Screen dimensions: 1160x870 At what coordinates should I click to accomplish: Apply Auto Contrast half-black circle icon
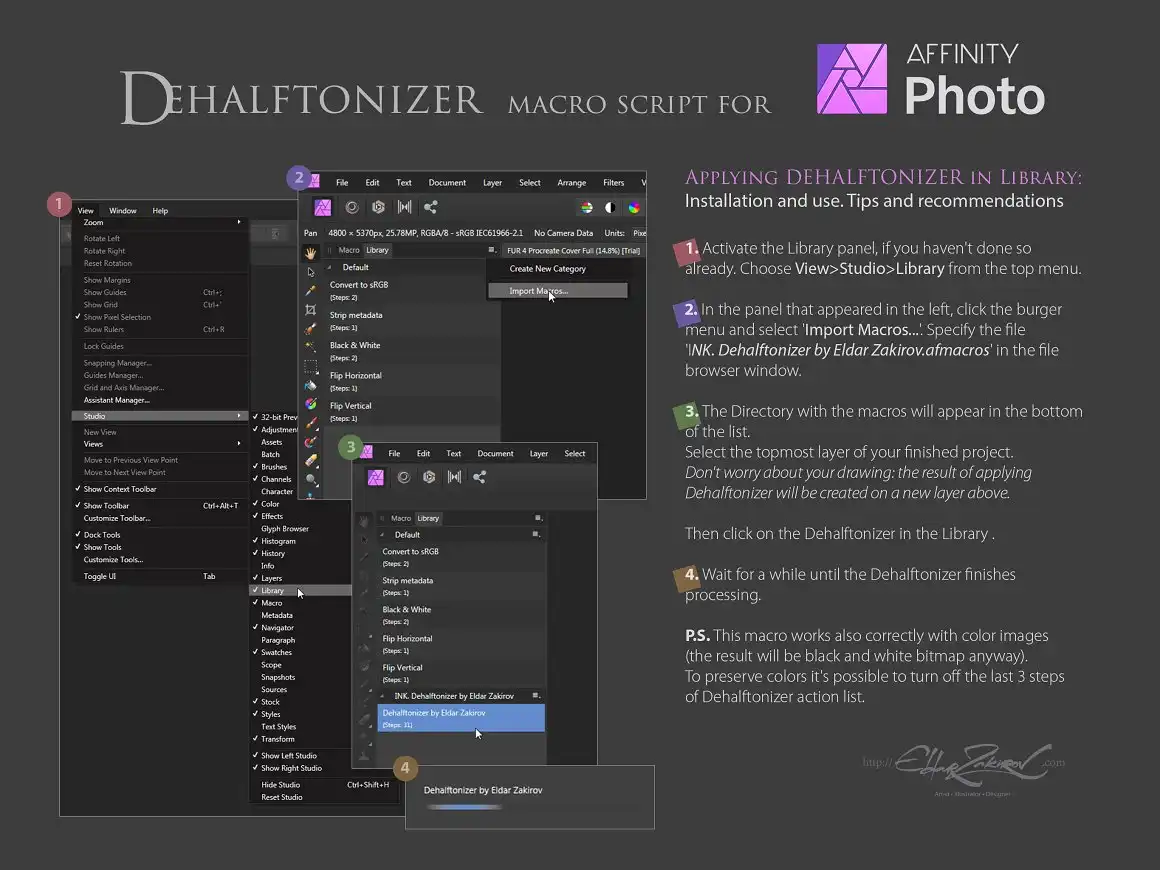click(610, 208)
